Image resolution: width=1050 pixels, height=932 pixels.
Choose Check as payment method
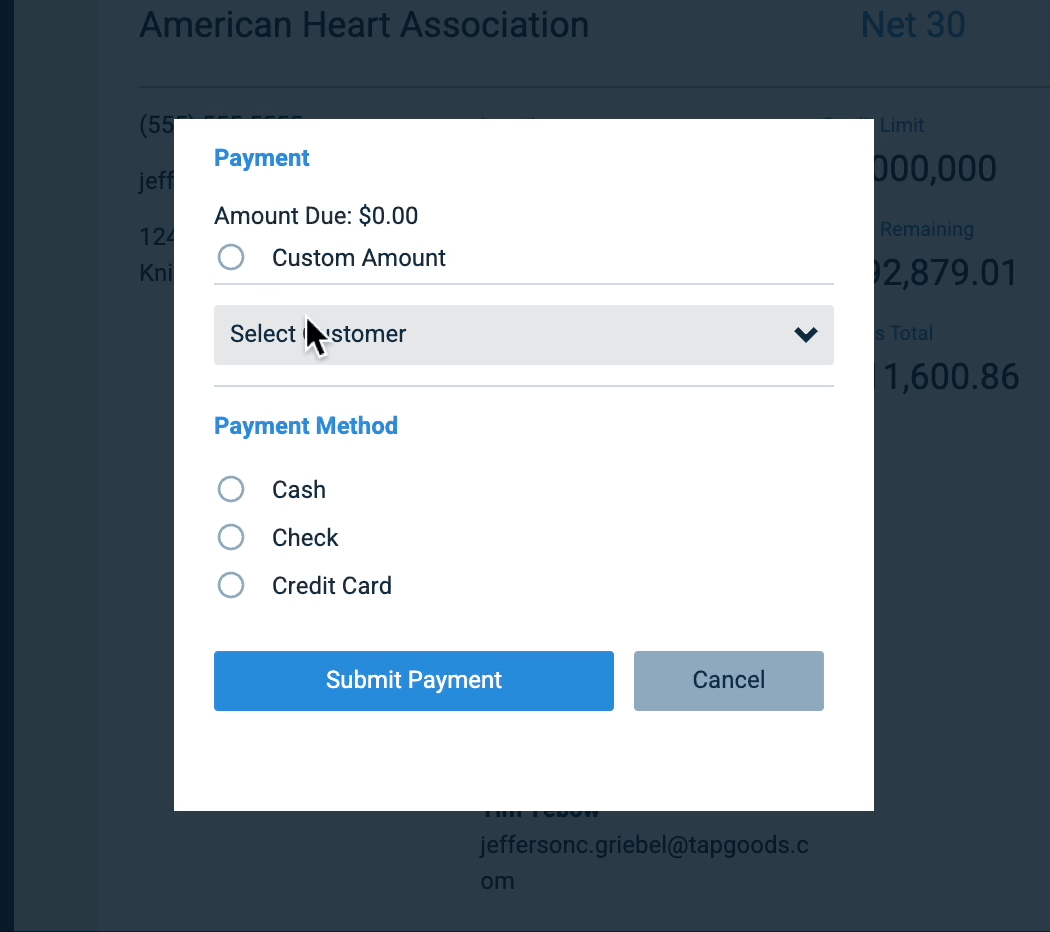pyautogui.click(x=231, y=537)
